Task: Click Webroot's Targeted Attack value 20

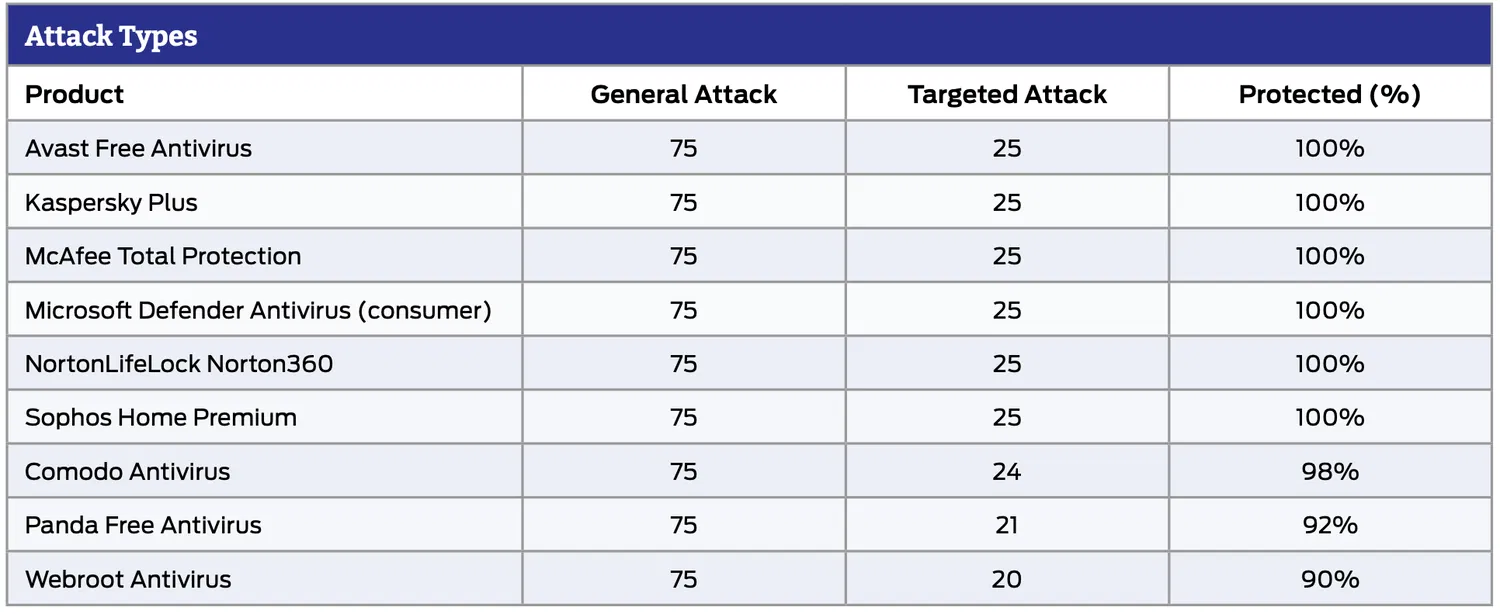Action: 1007,580
